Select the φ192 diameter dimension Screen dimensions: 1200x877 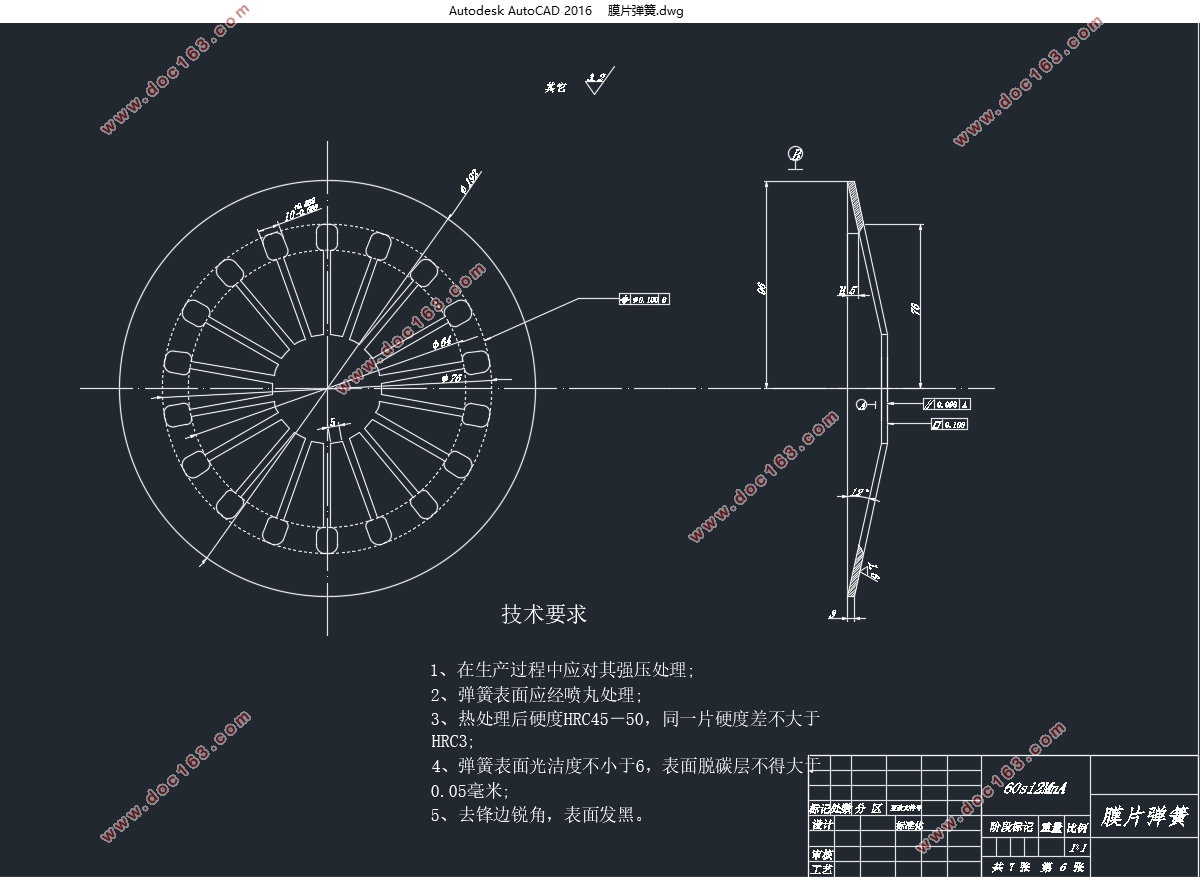click(469, 180)
